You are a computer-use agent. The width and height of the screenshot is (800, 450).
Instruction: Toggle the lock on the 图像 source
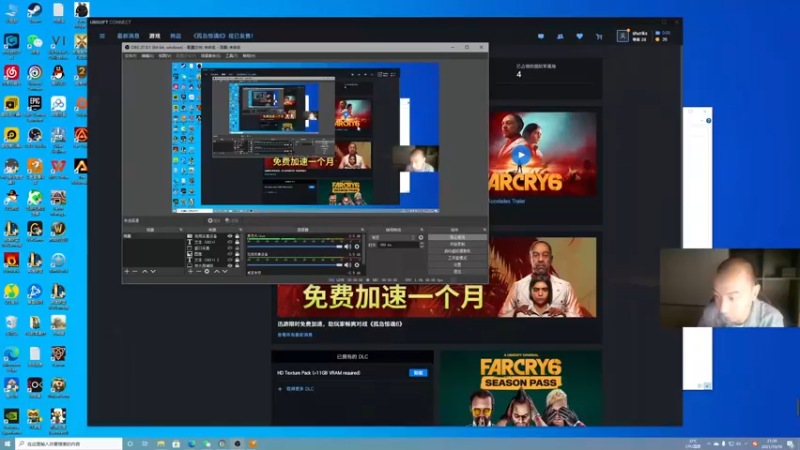pos(237,254)
